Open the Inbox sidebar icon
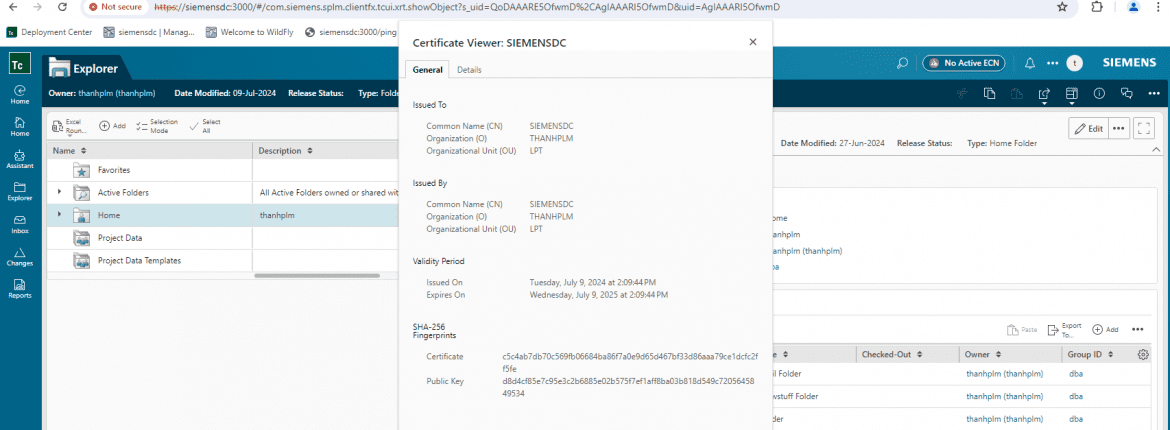The image size is (1170, 430). pyautogui.click(x=20, y=224)
